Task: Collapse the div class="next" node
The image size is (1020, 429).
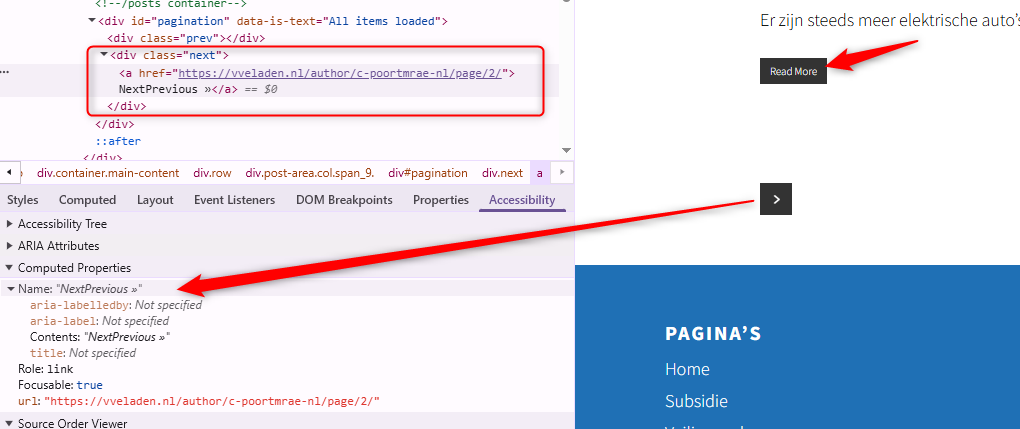Action: click(104, 56)
